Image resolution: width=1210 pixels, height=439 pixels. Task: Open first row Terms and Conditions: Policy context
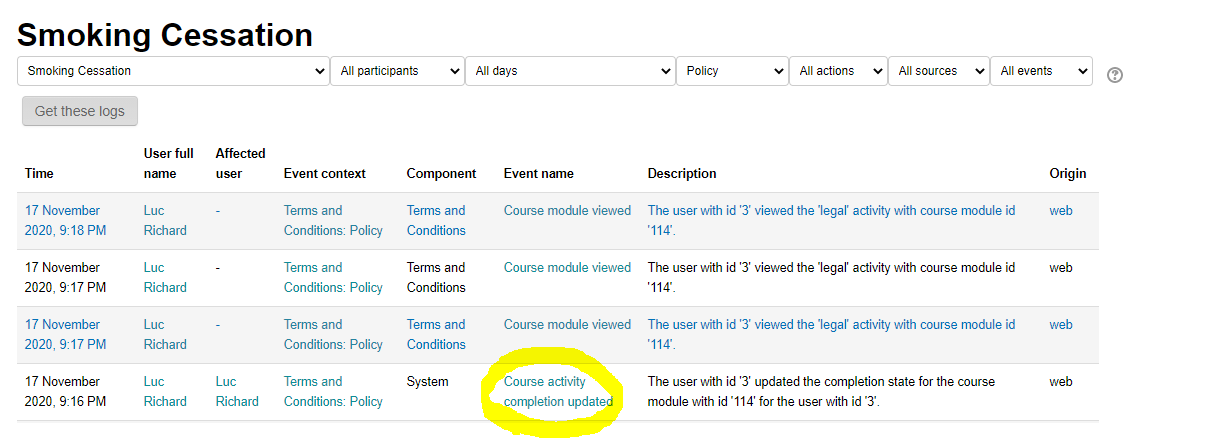point(333,220)
